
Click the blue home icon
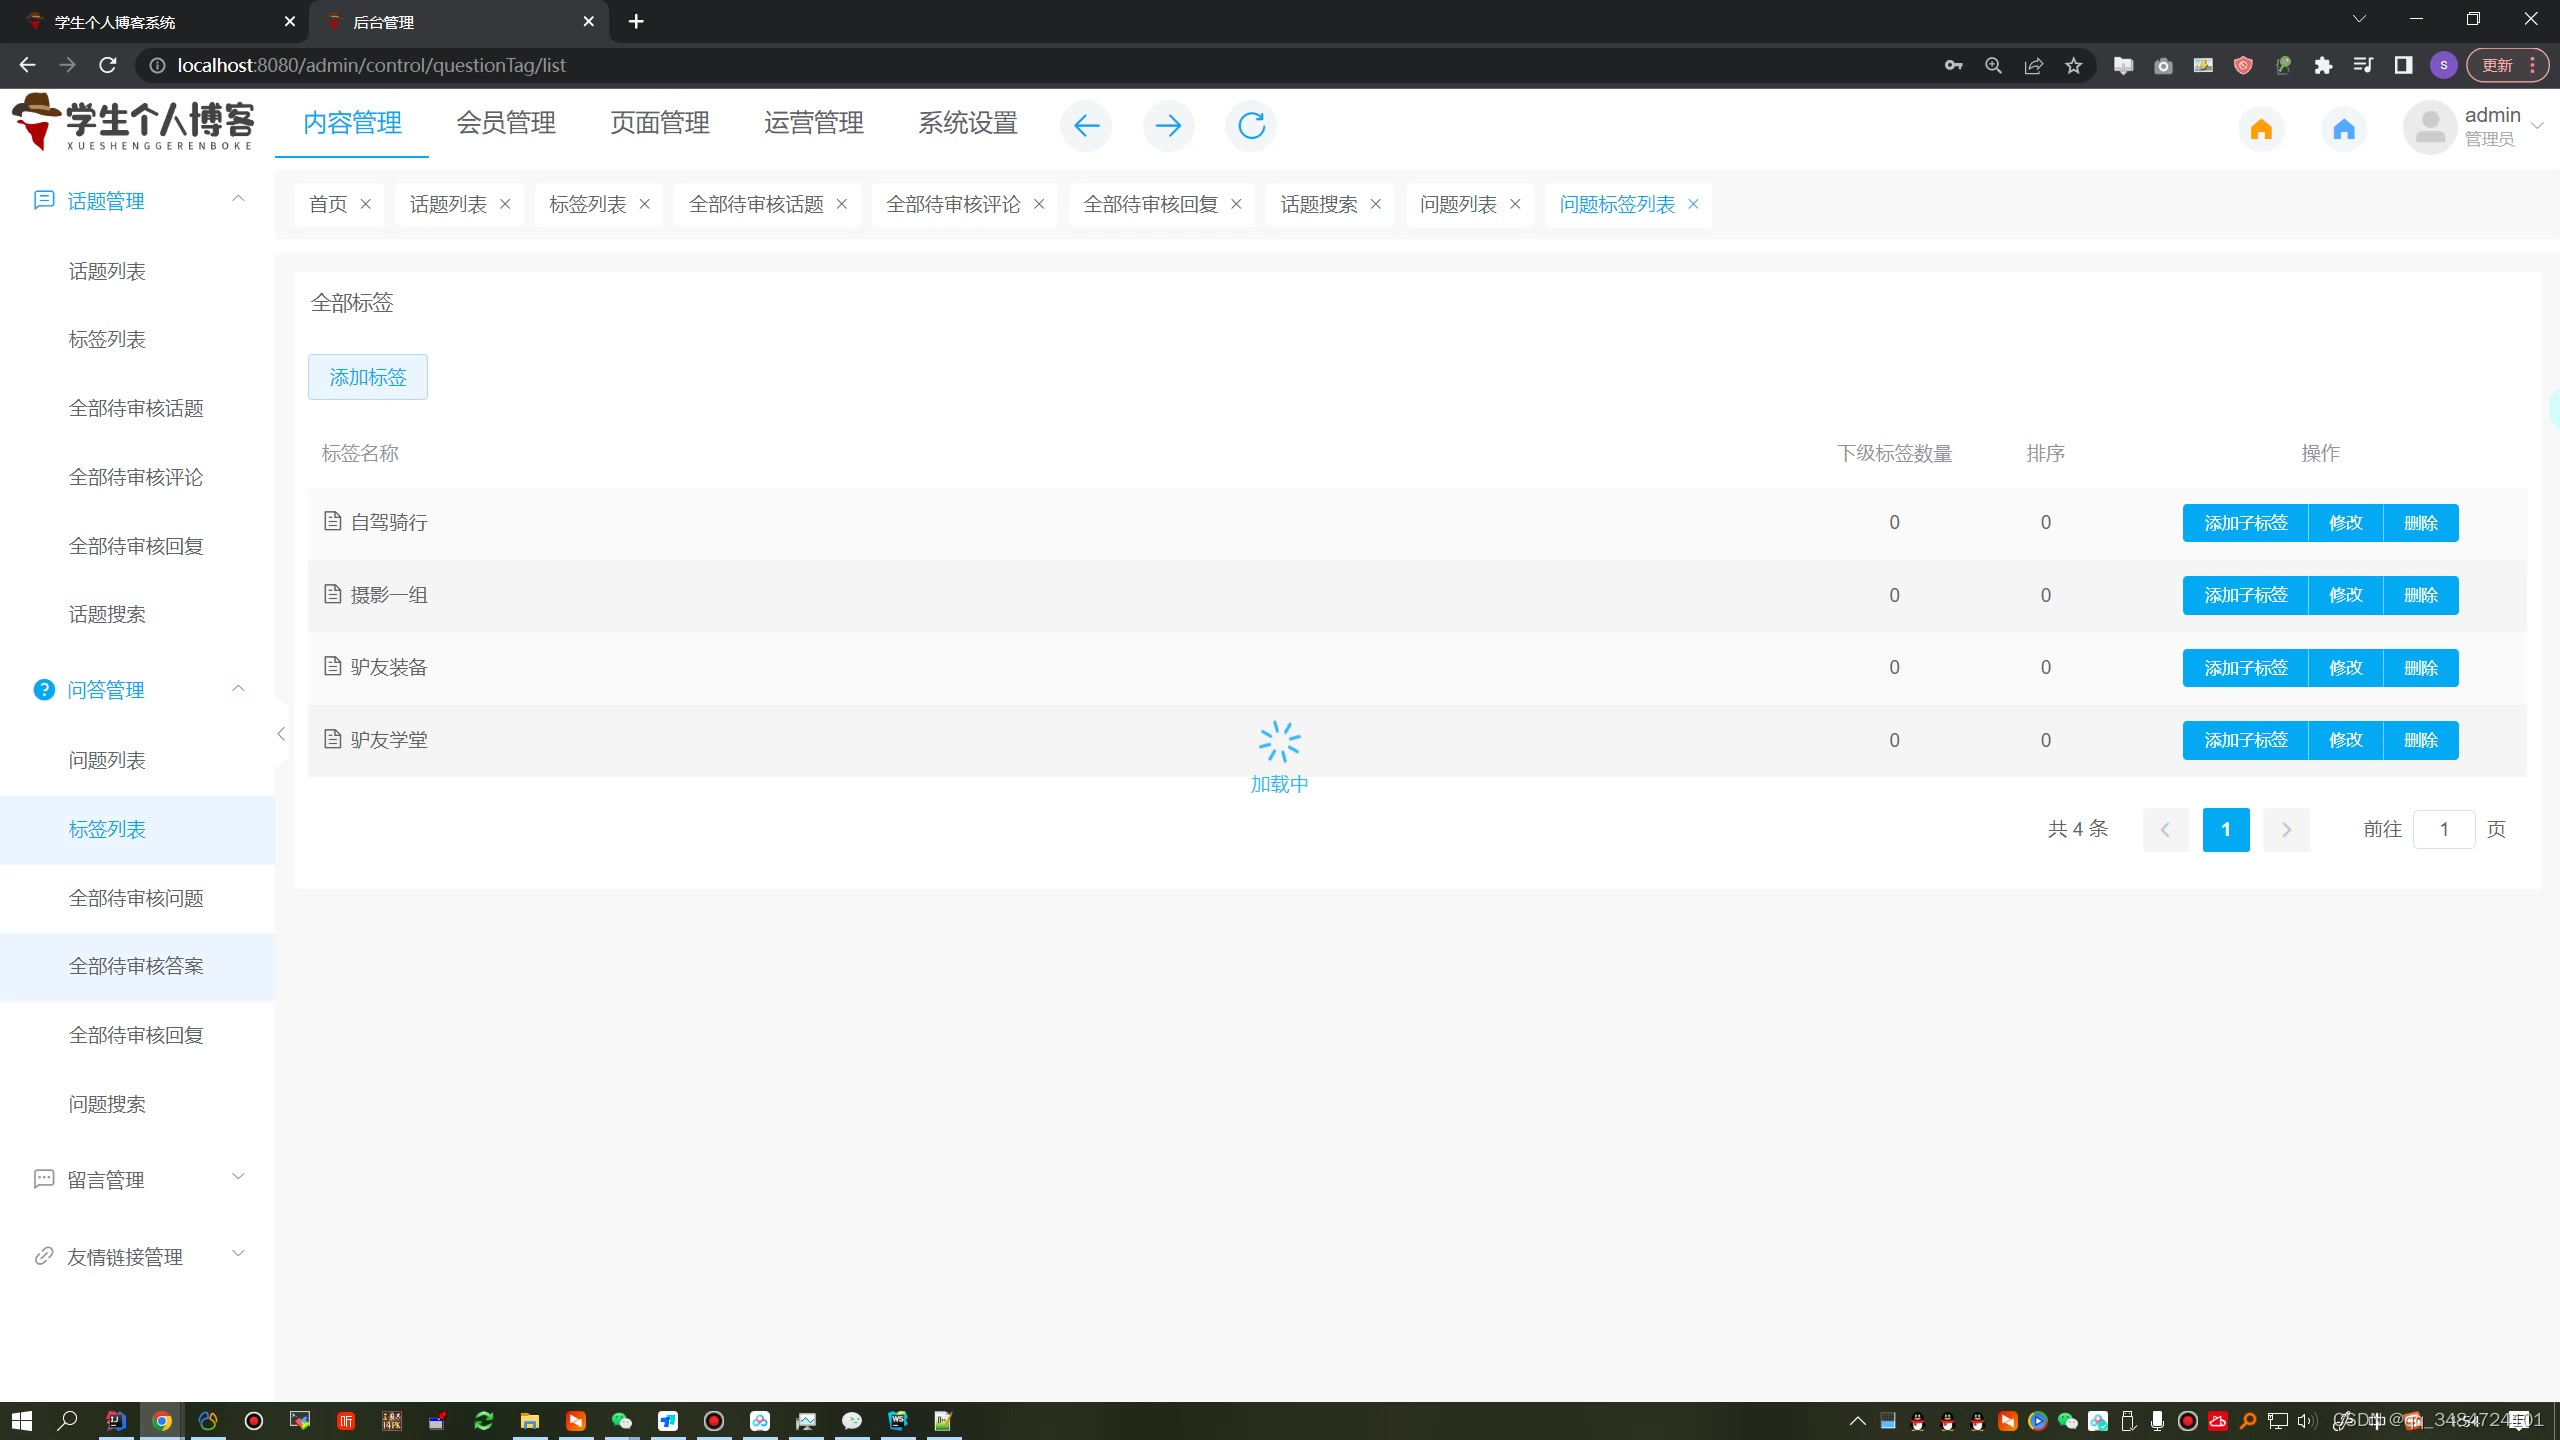[x=2344, y=129]
